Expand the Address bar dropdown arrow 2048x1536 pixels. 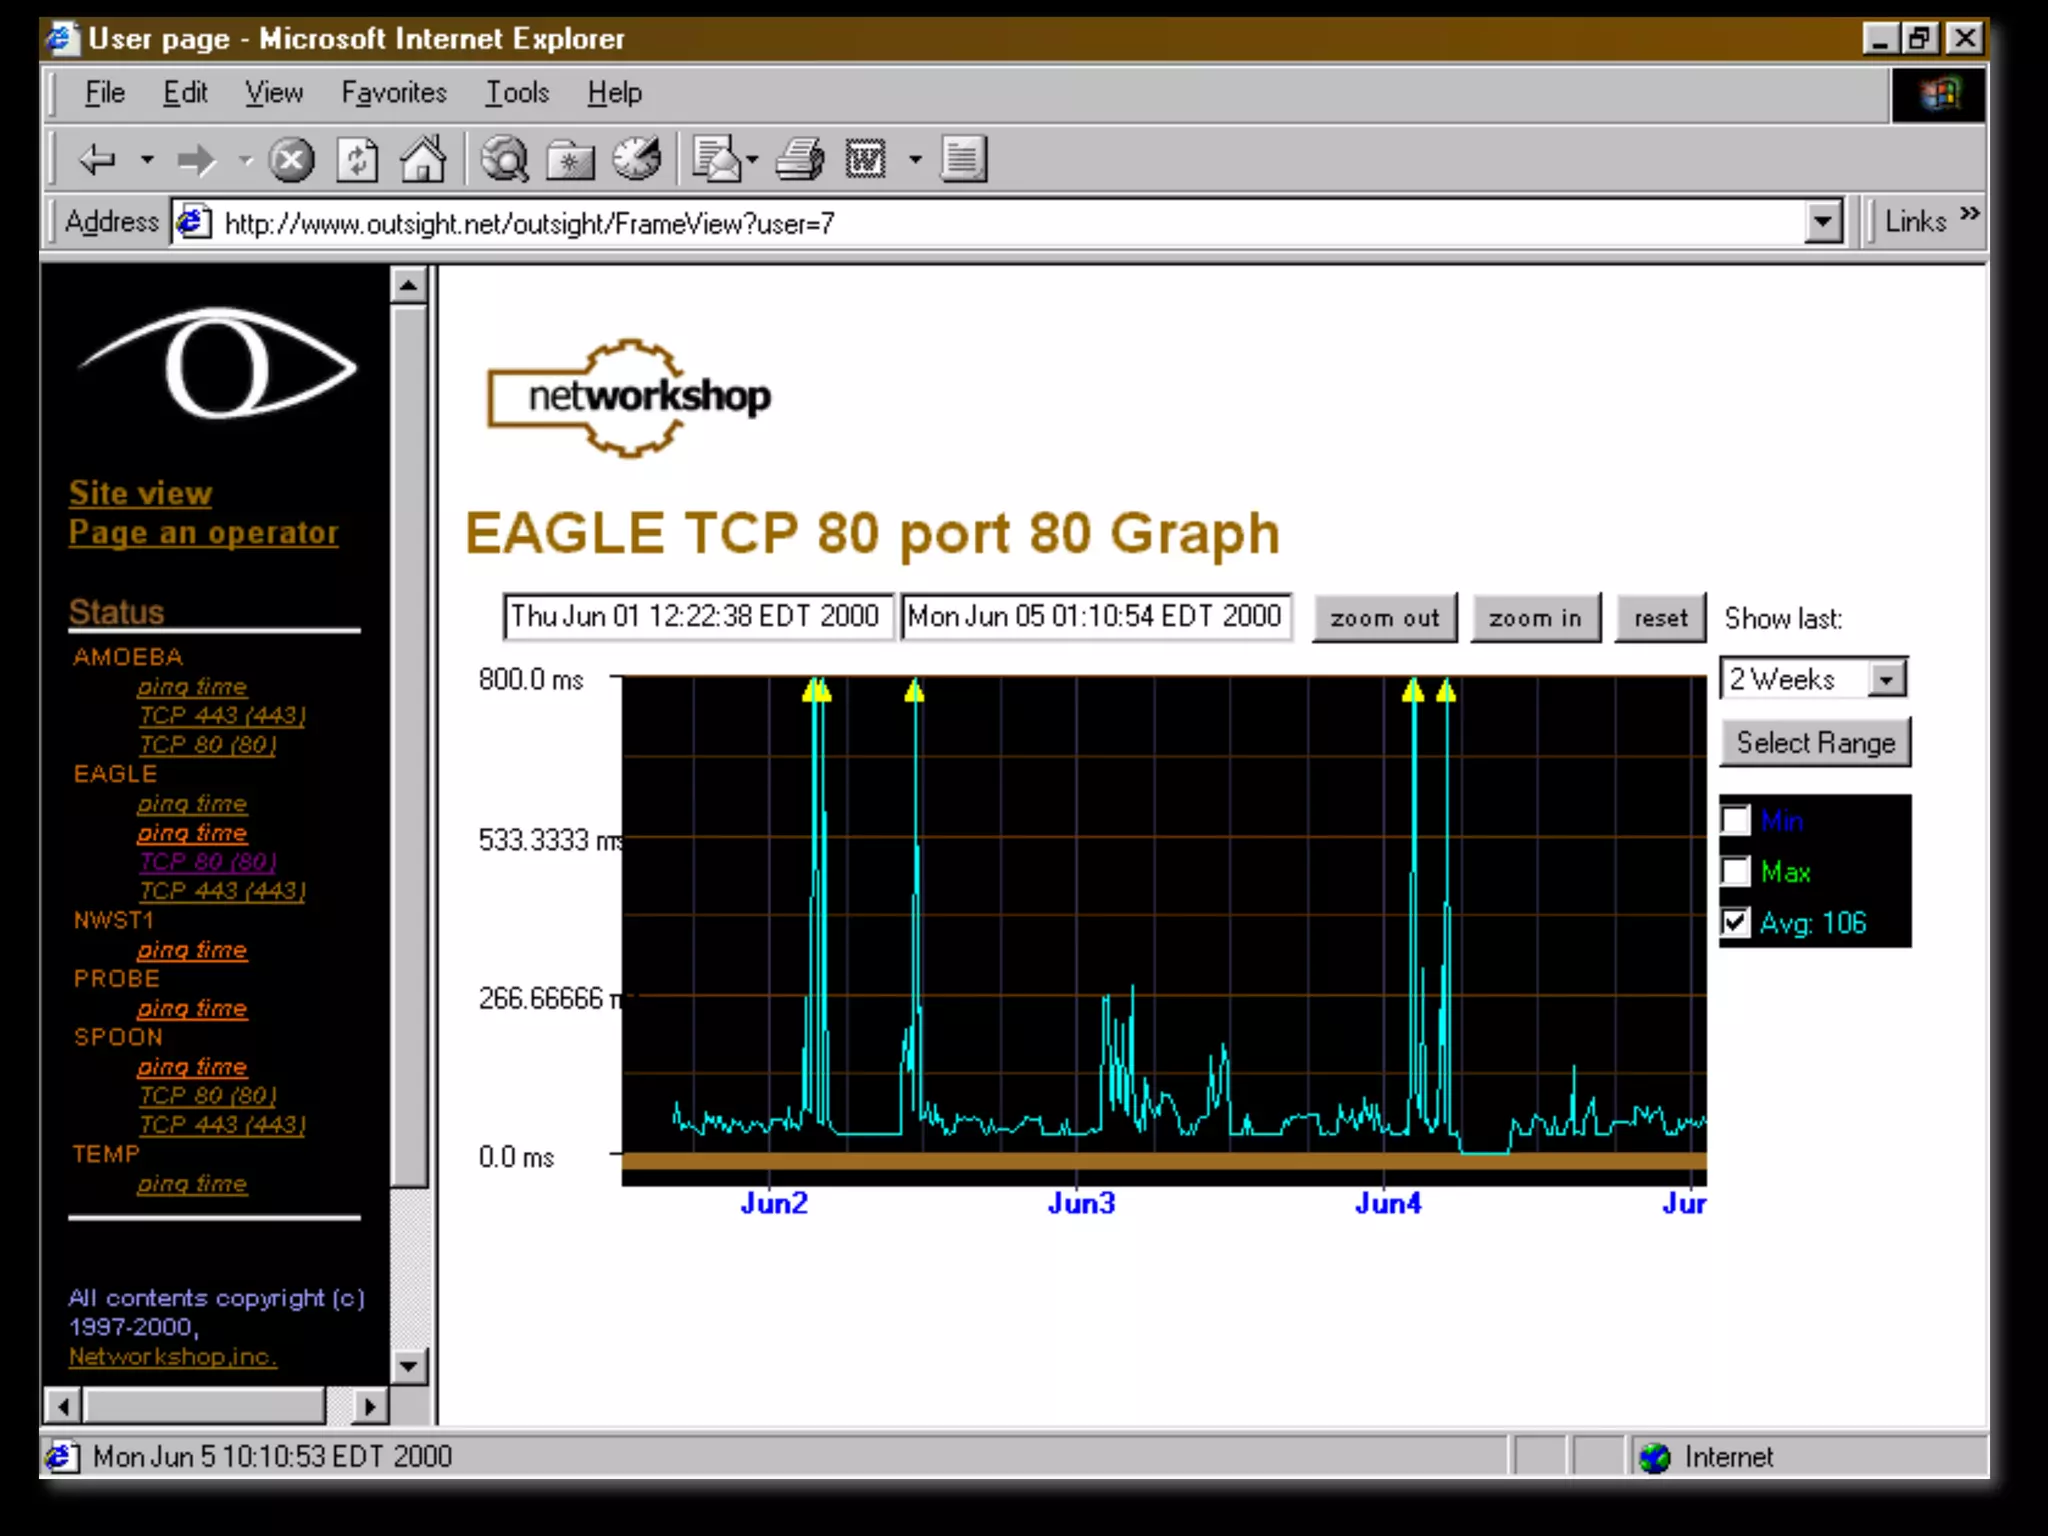click(x=1822, y=222)
